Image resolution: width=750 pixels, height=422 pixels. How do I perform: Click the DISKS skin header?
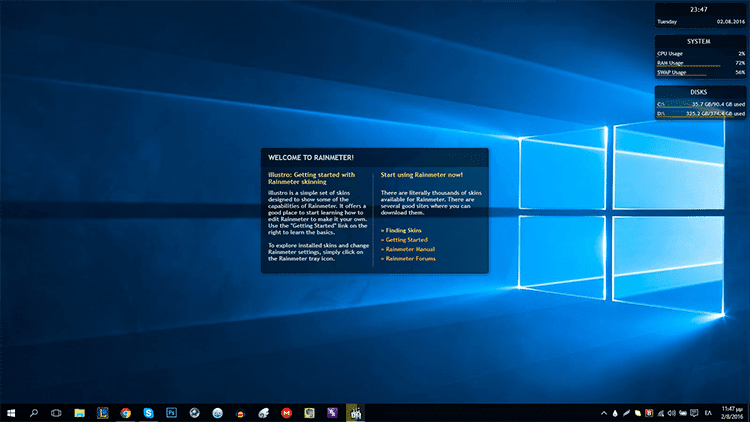699,92
